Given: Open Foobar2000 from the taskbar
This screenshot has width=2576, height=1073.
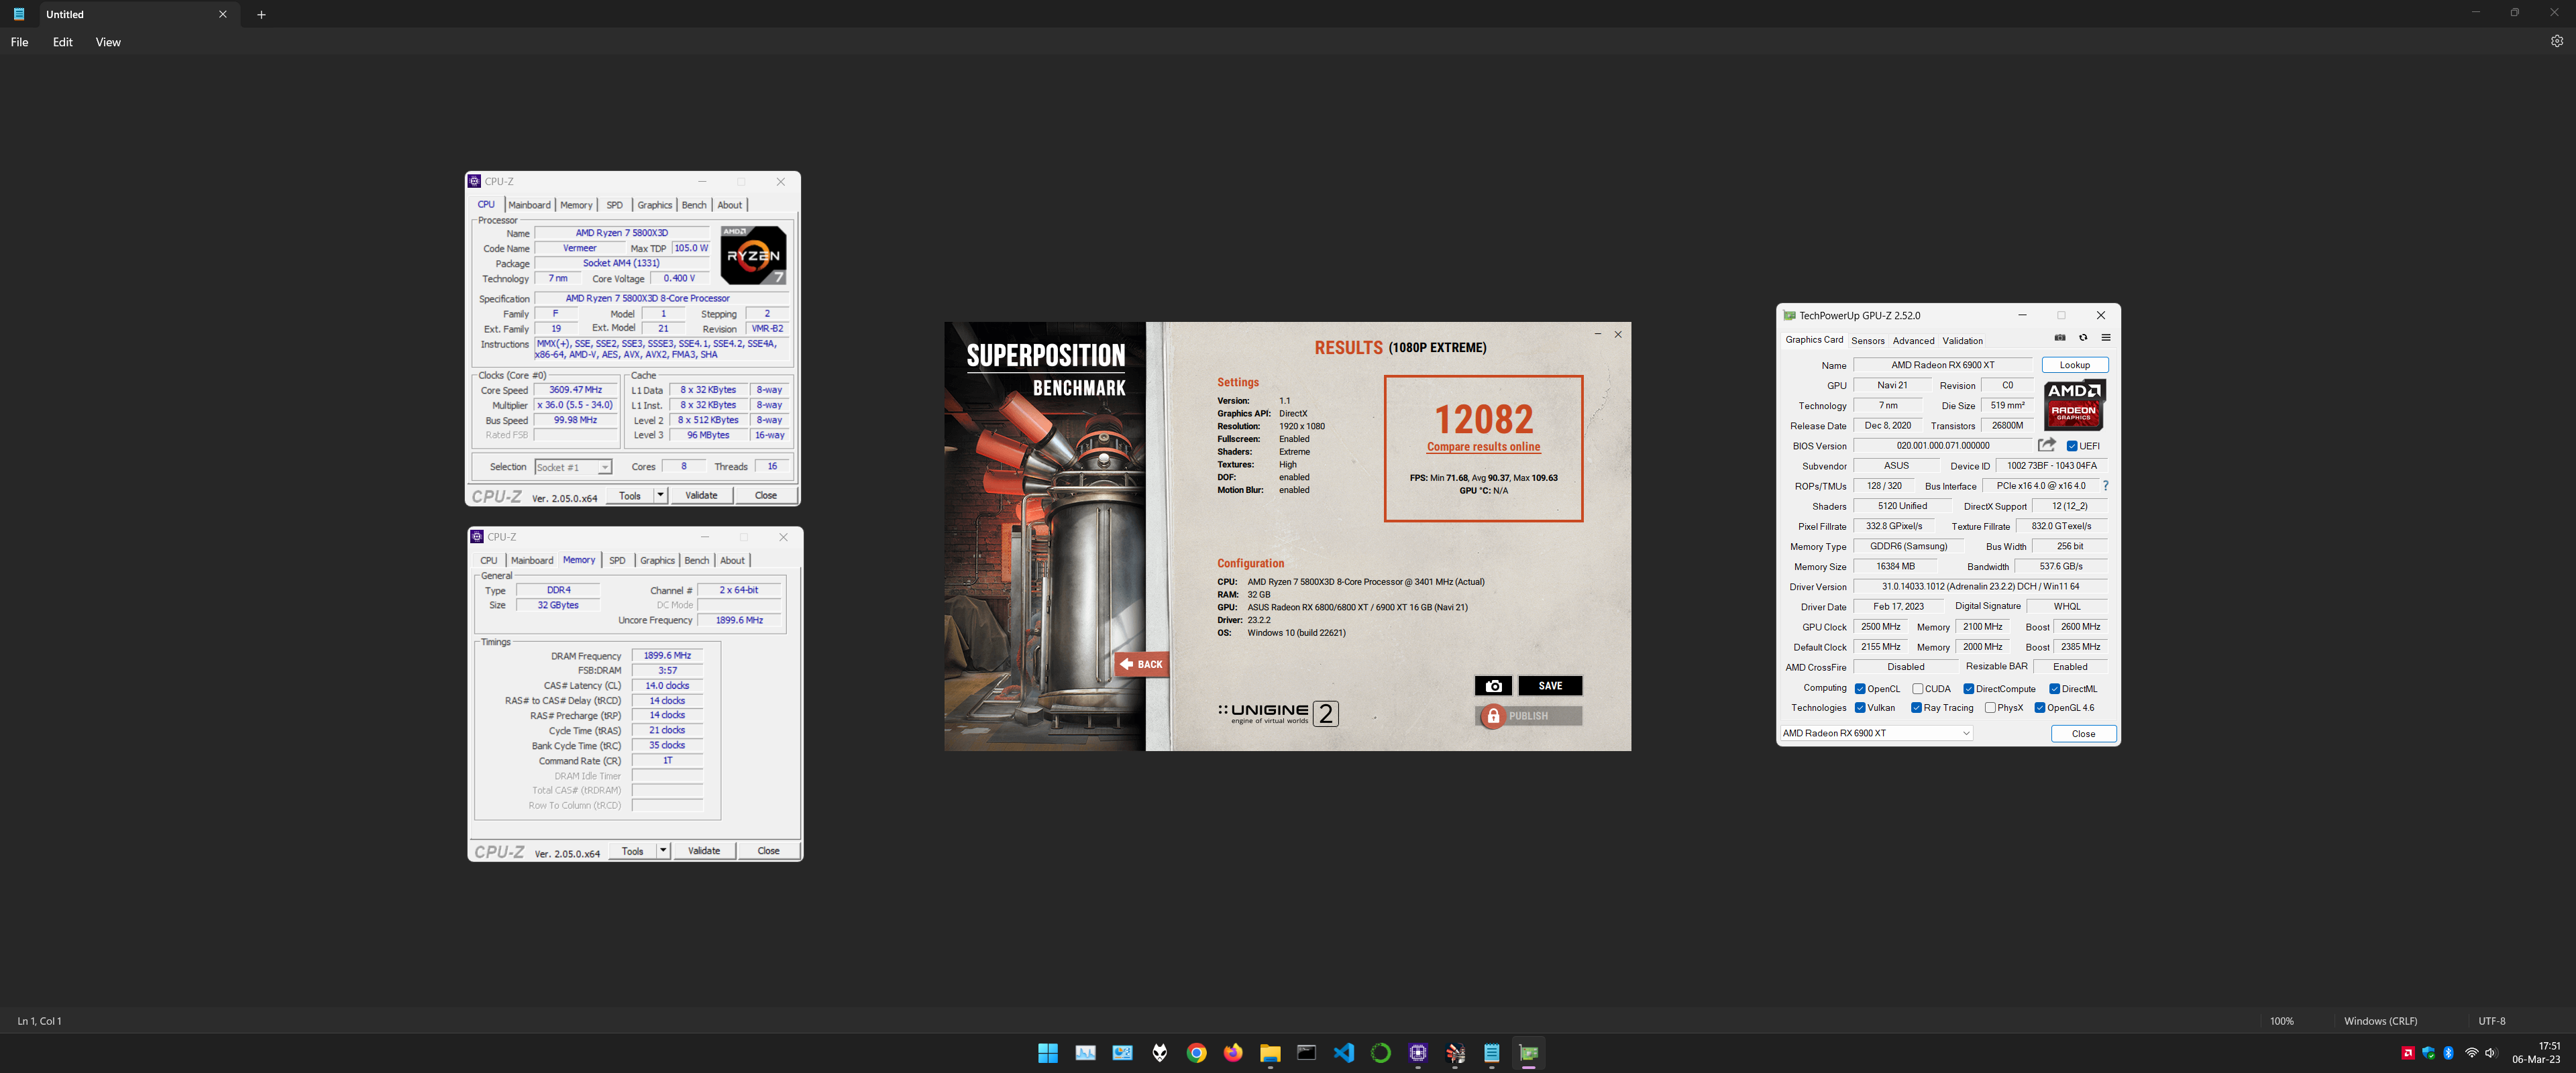Looking at the screenshot, I should 1160,1053.
